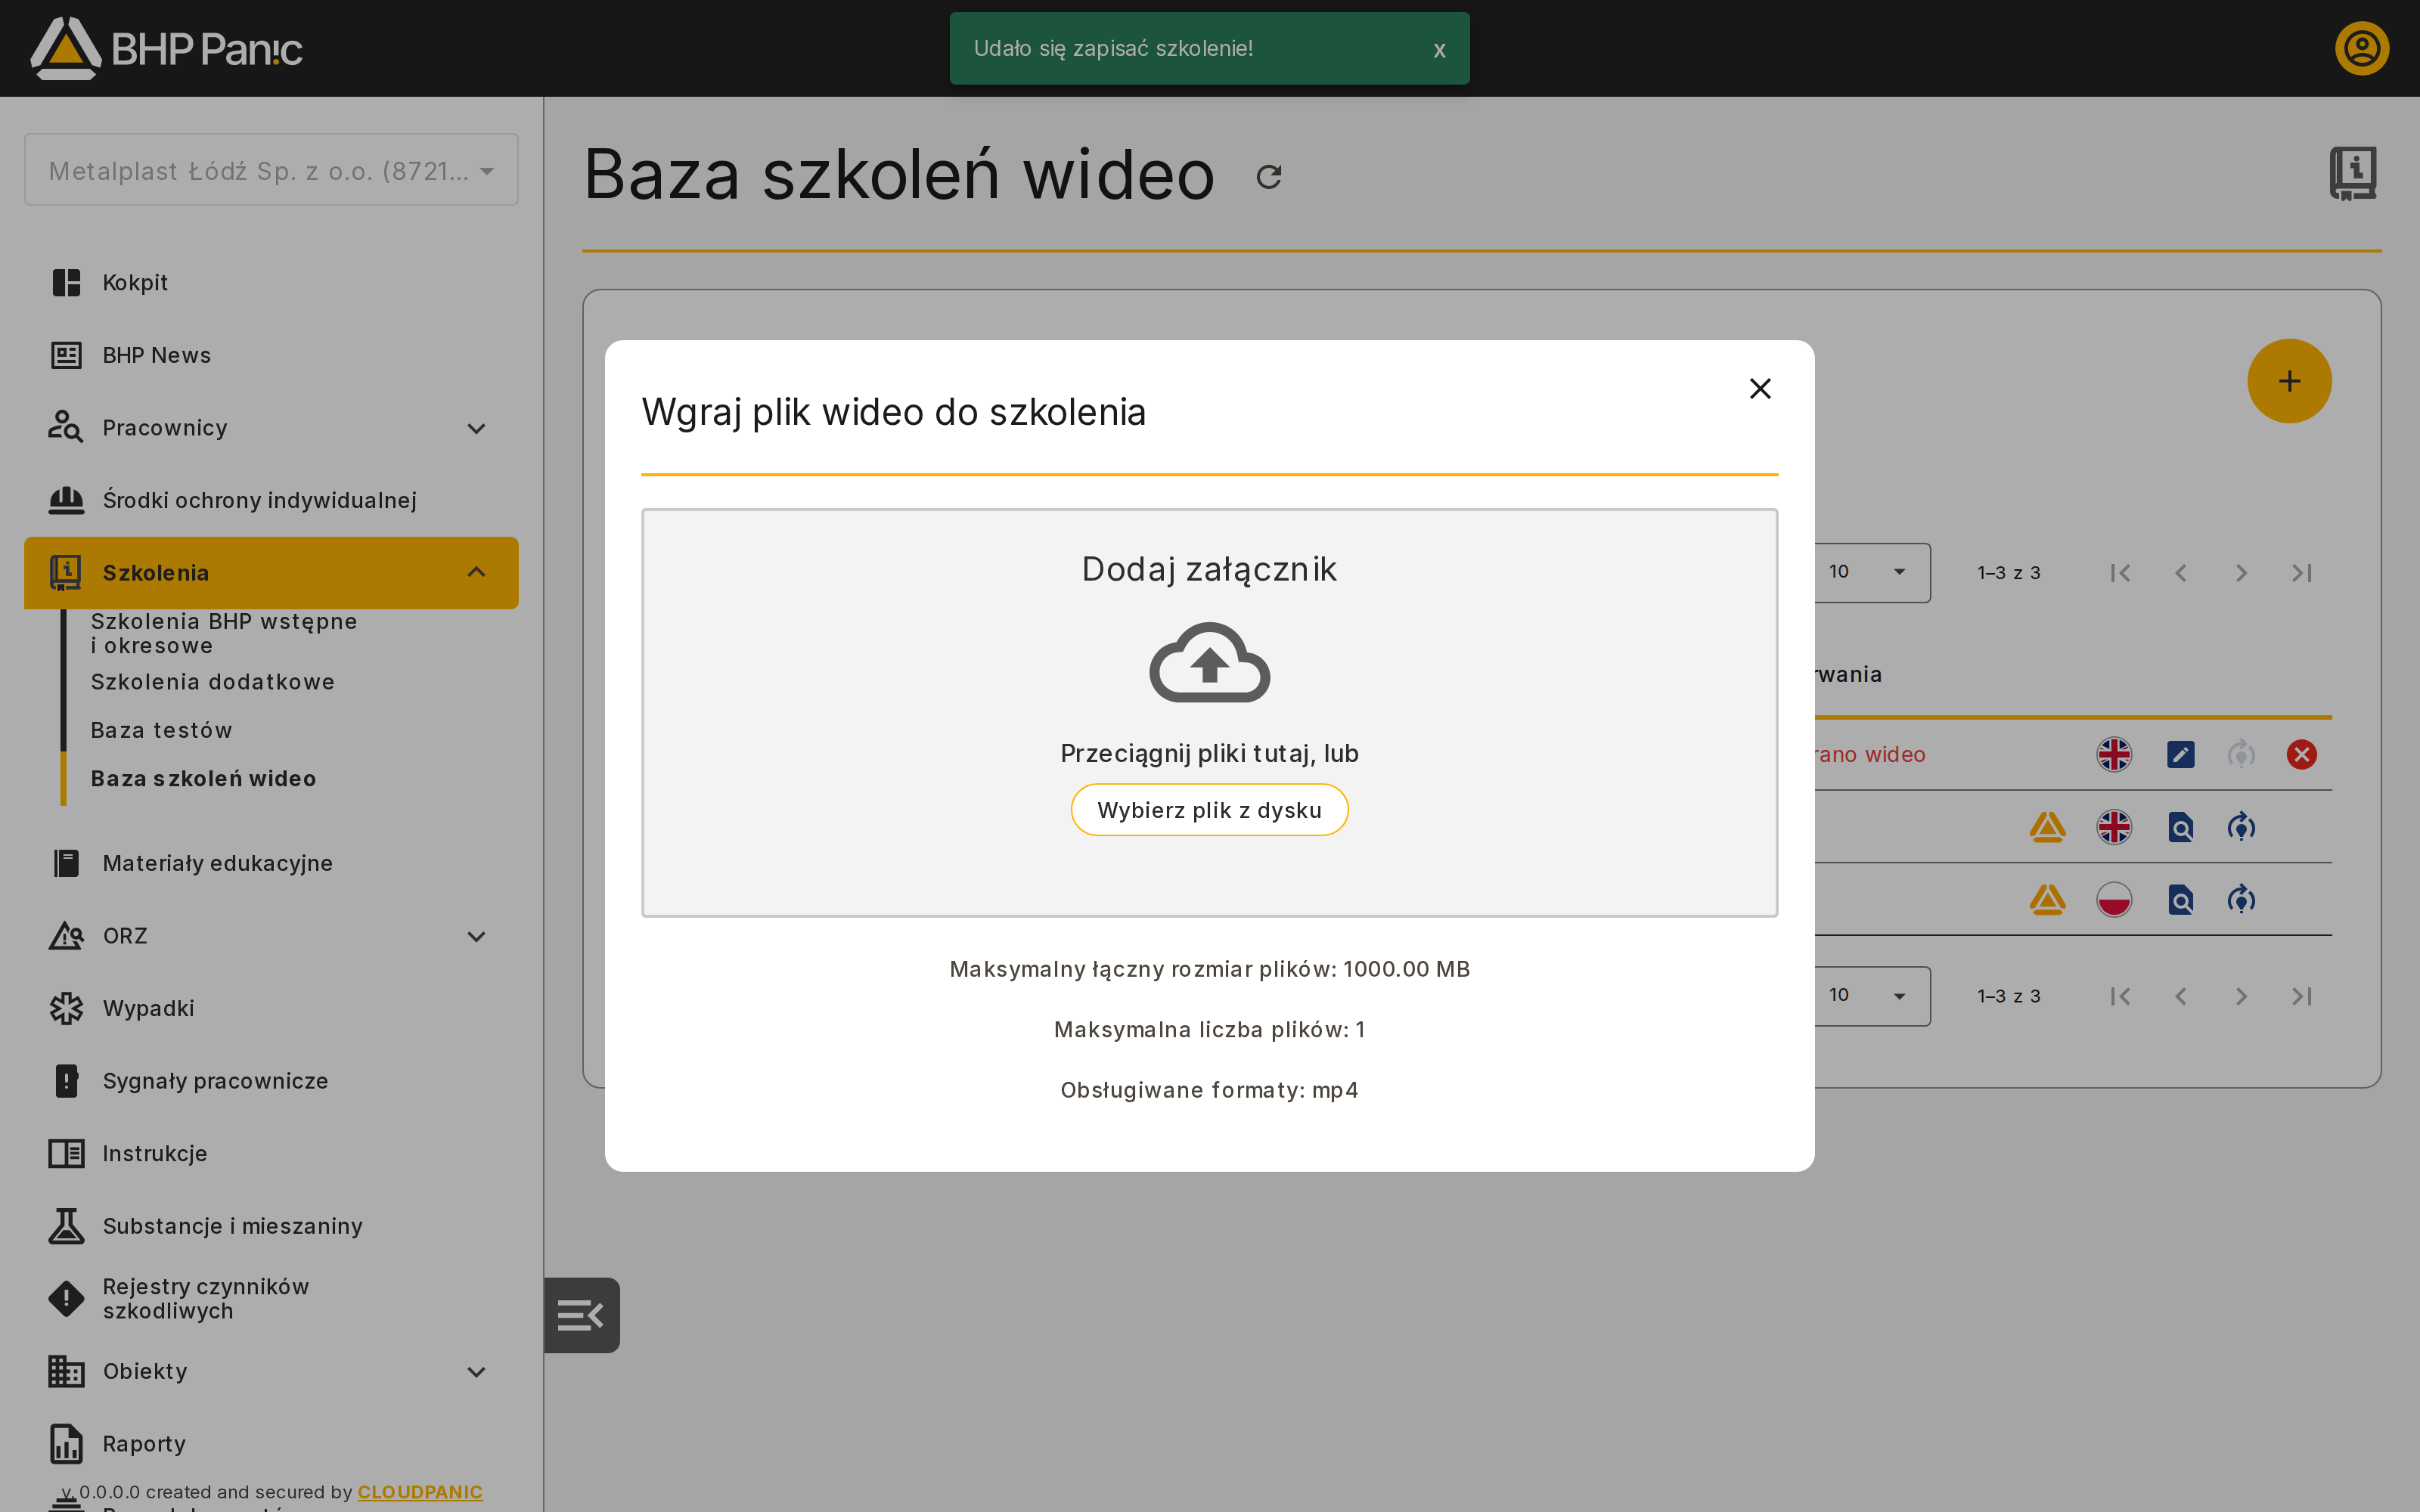Open Rejestry czynników szkodliwych

(x=271, y=1298)
